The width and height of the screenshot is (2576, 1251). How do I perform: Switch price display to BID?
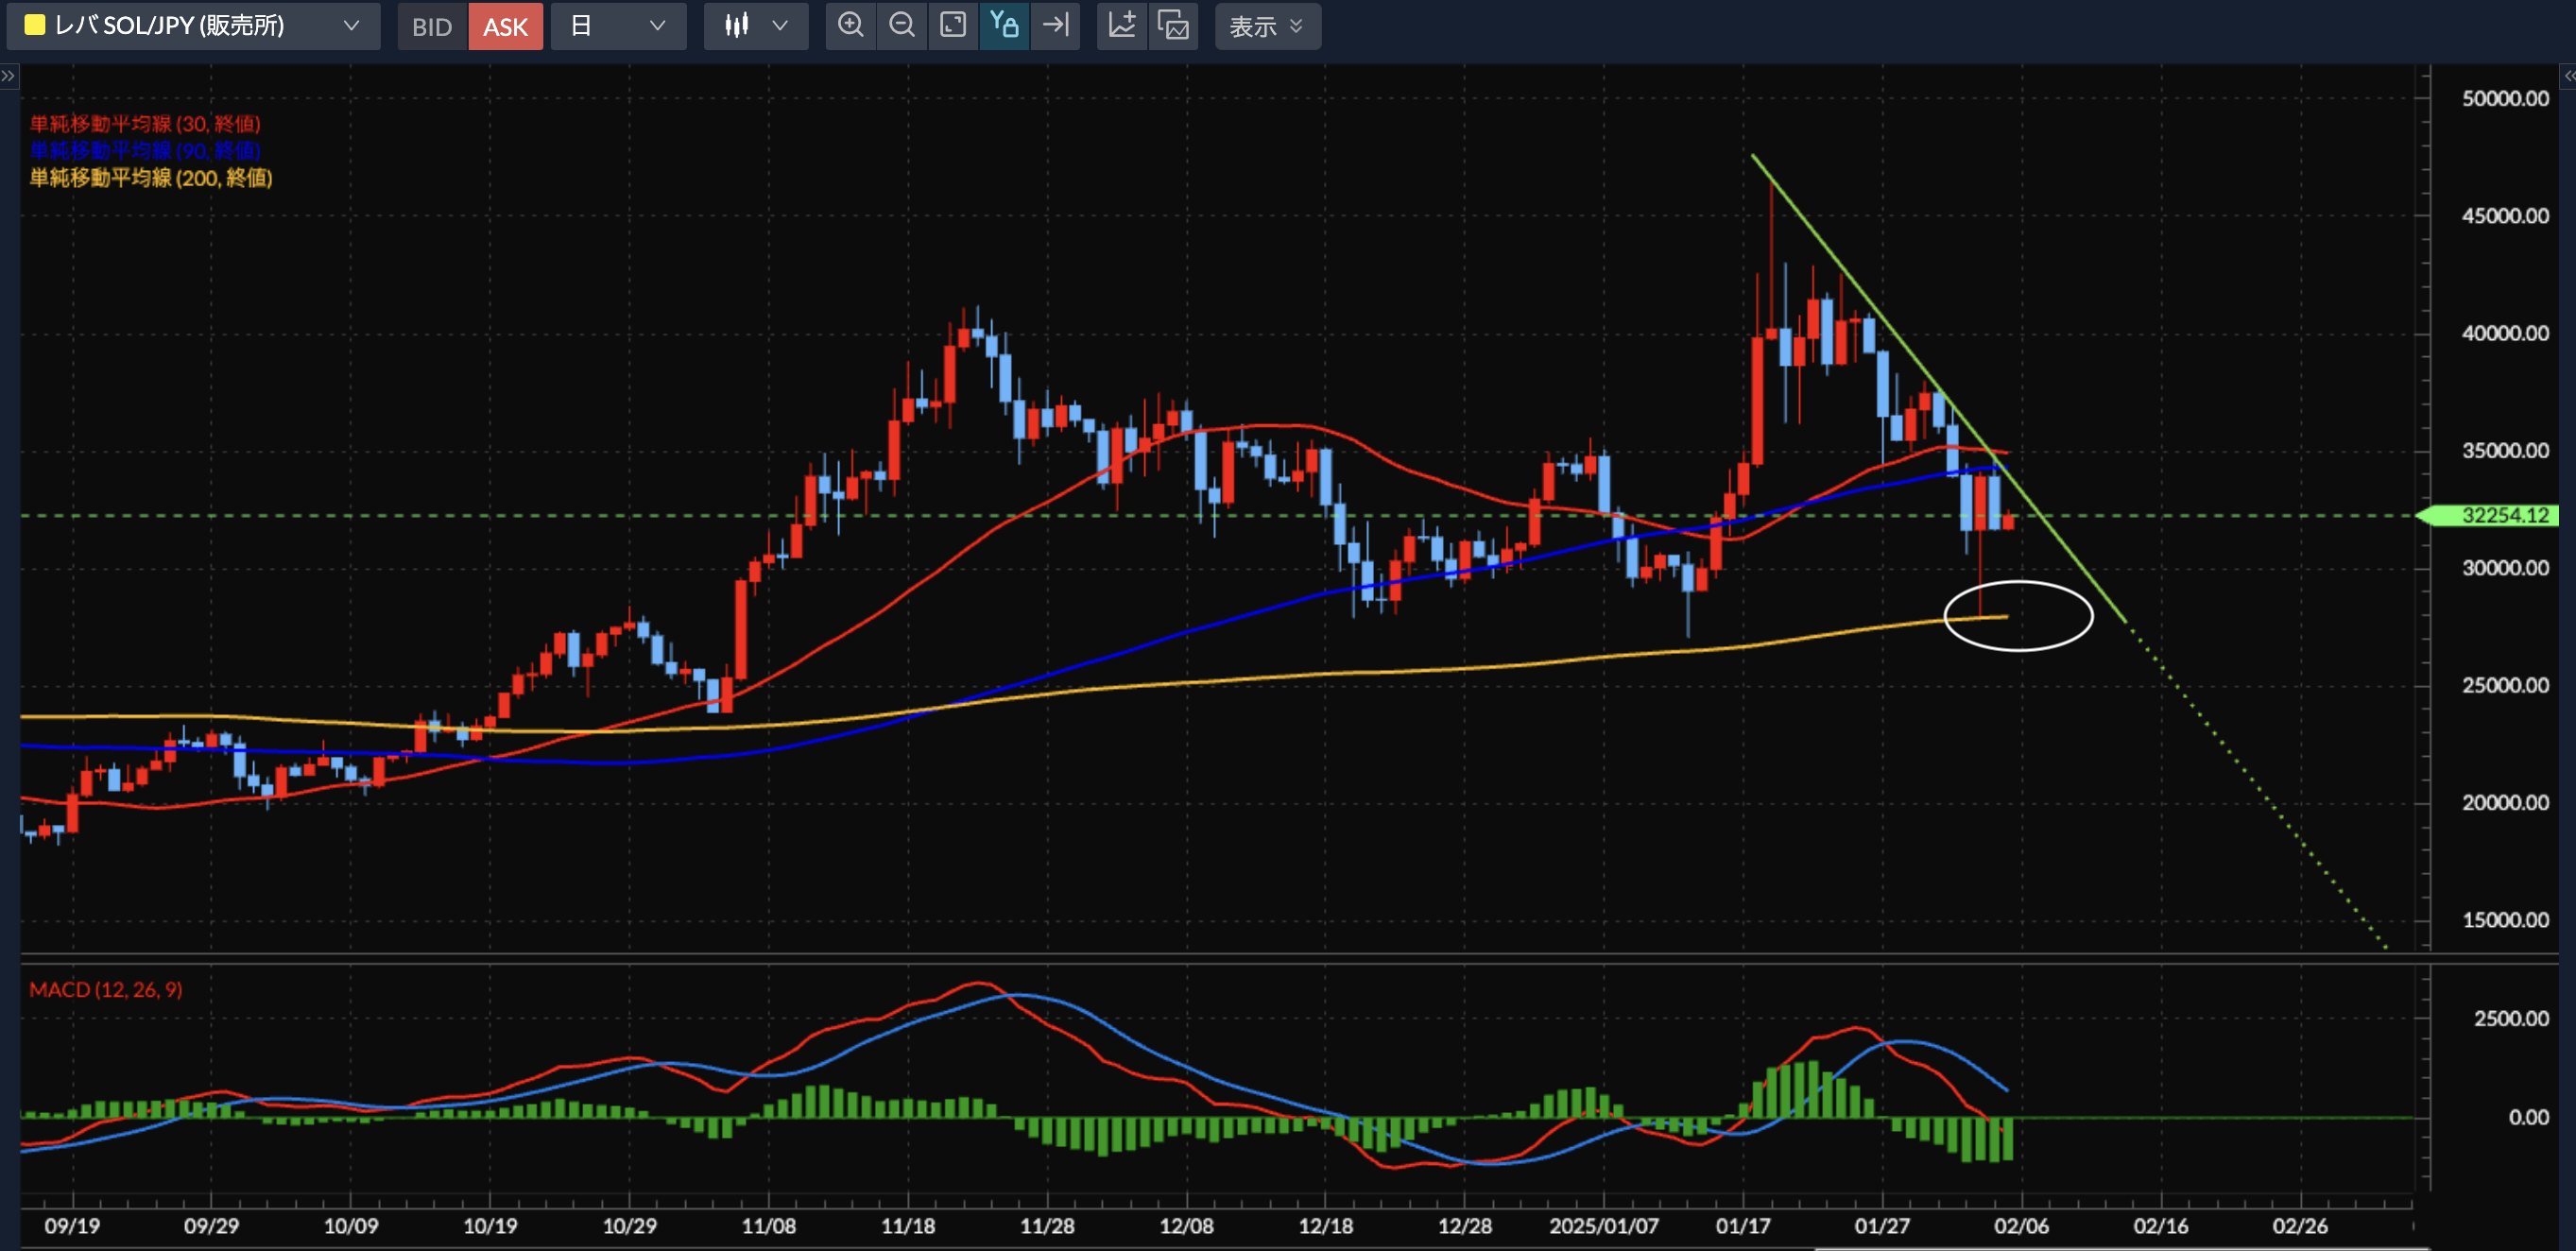(x=432, y=26)
